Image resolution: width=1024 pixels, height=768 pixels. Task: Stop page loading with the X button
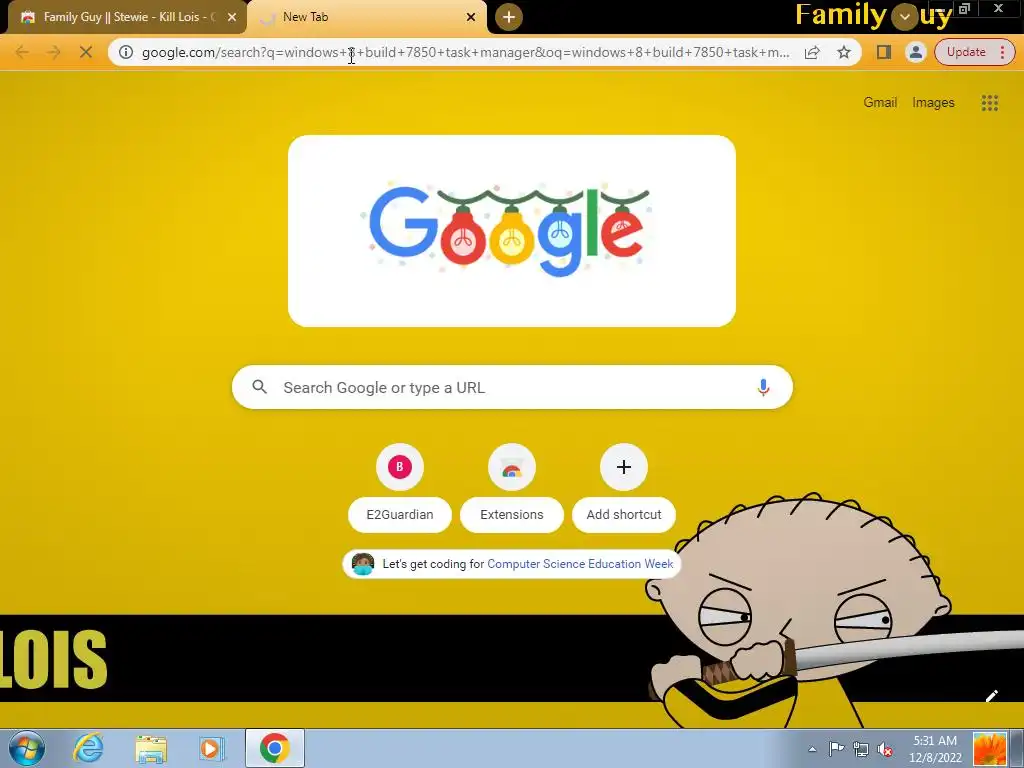(x=86, y=52)
